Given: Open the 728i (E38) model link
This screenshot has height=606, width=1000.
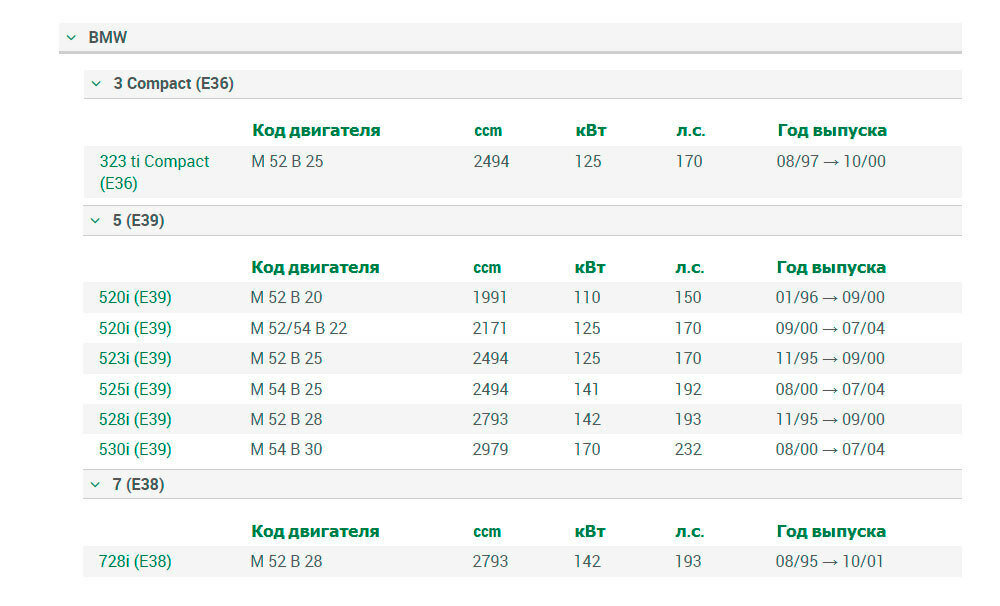Looking at the screenshot, I should 135,561.
